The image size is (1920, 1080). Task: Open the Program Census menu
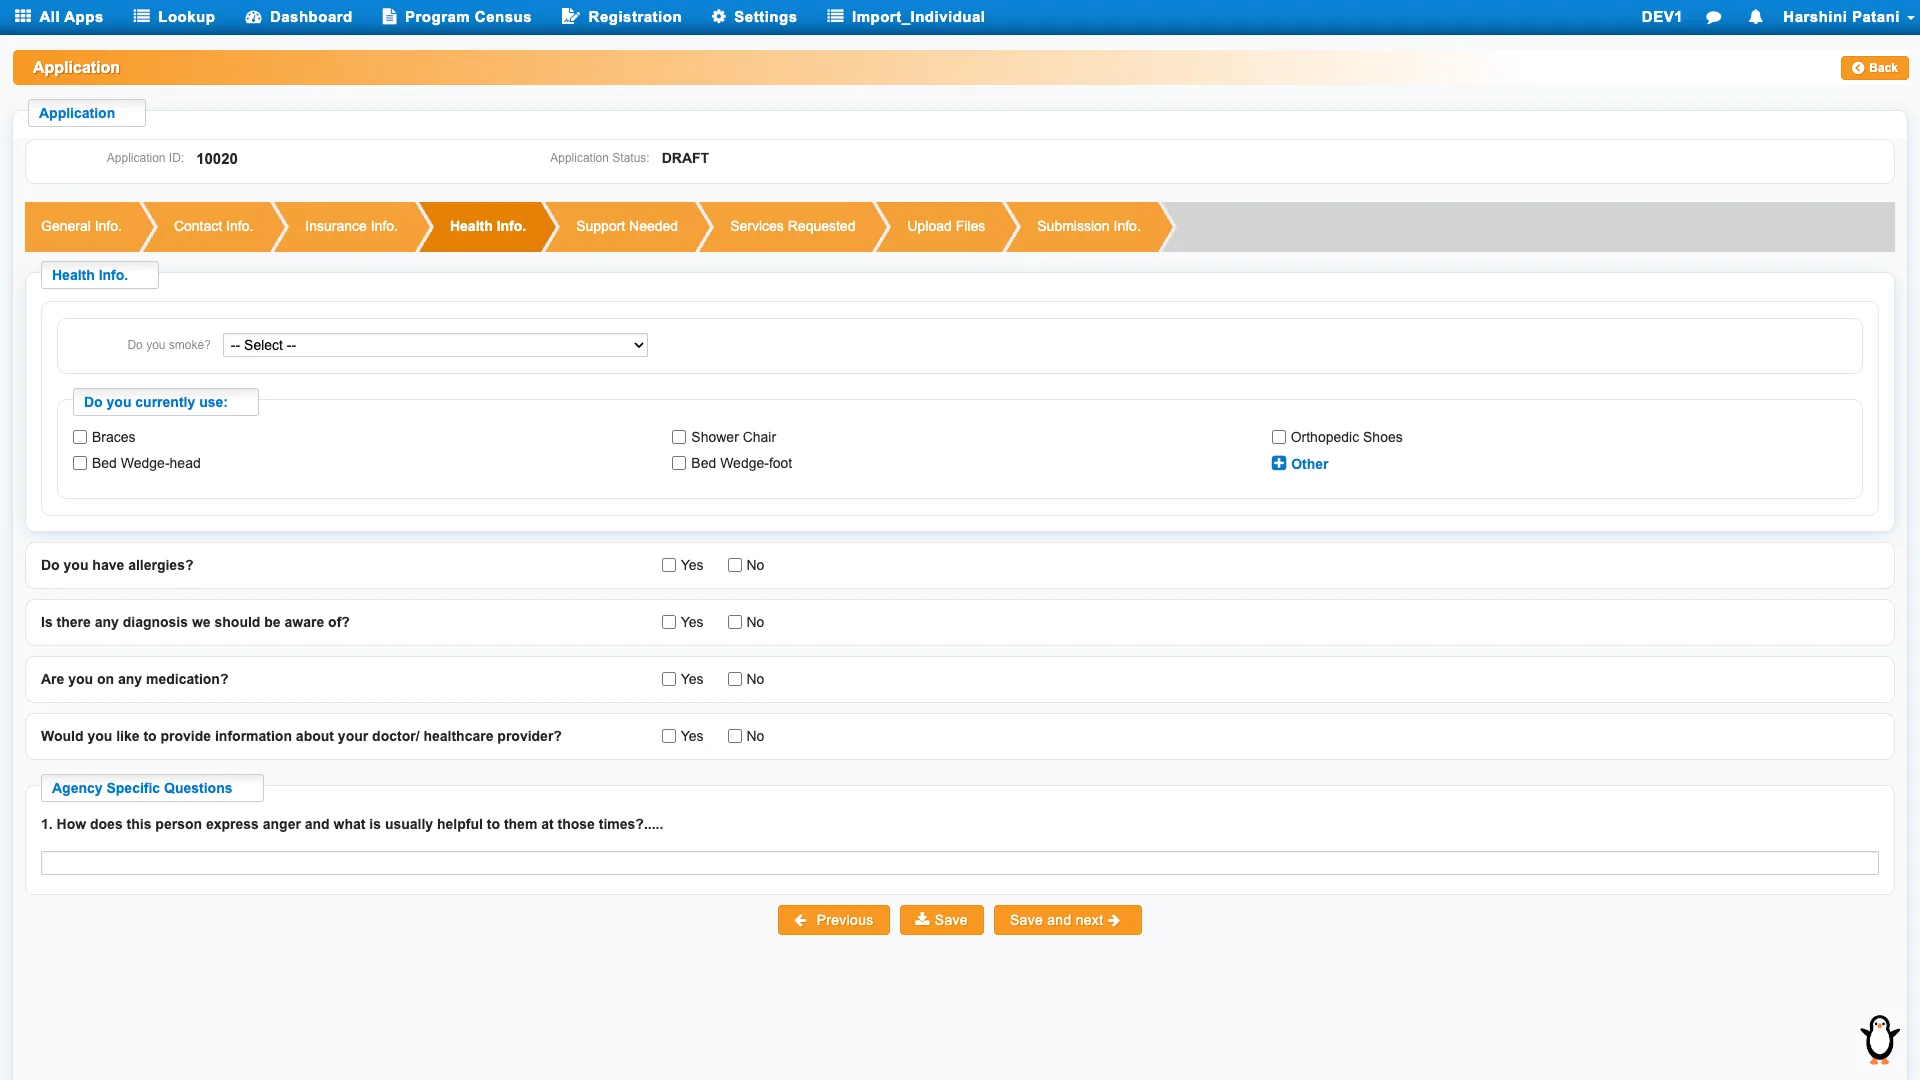tap(457, 17)
